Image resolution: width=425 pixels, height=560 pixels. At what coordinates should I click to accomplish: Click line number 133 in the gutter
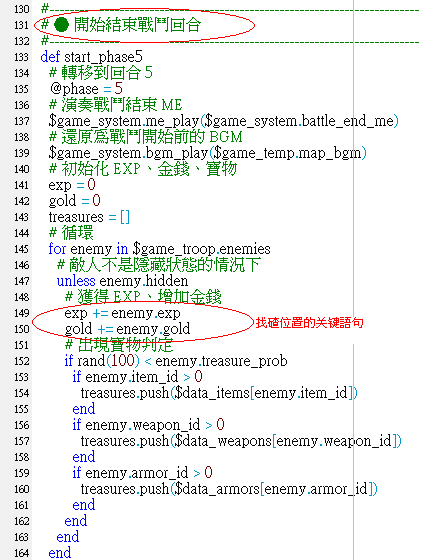[x=21, y=57]
